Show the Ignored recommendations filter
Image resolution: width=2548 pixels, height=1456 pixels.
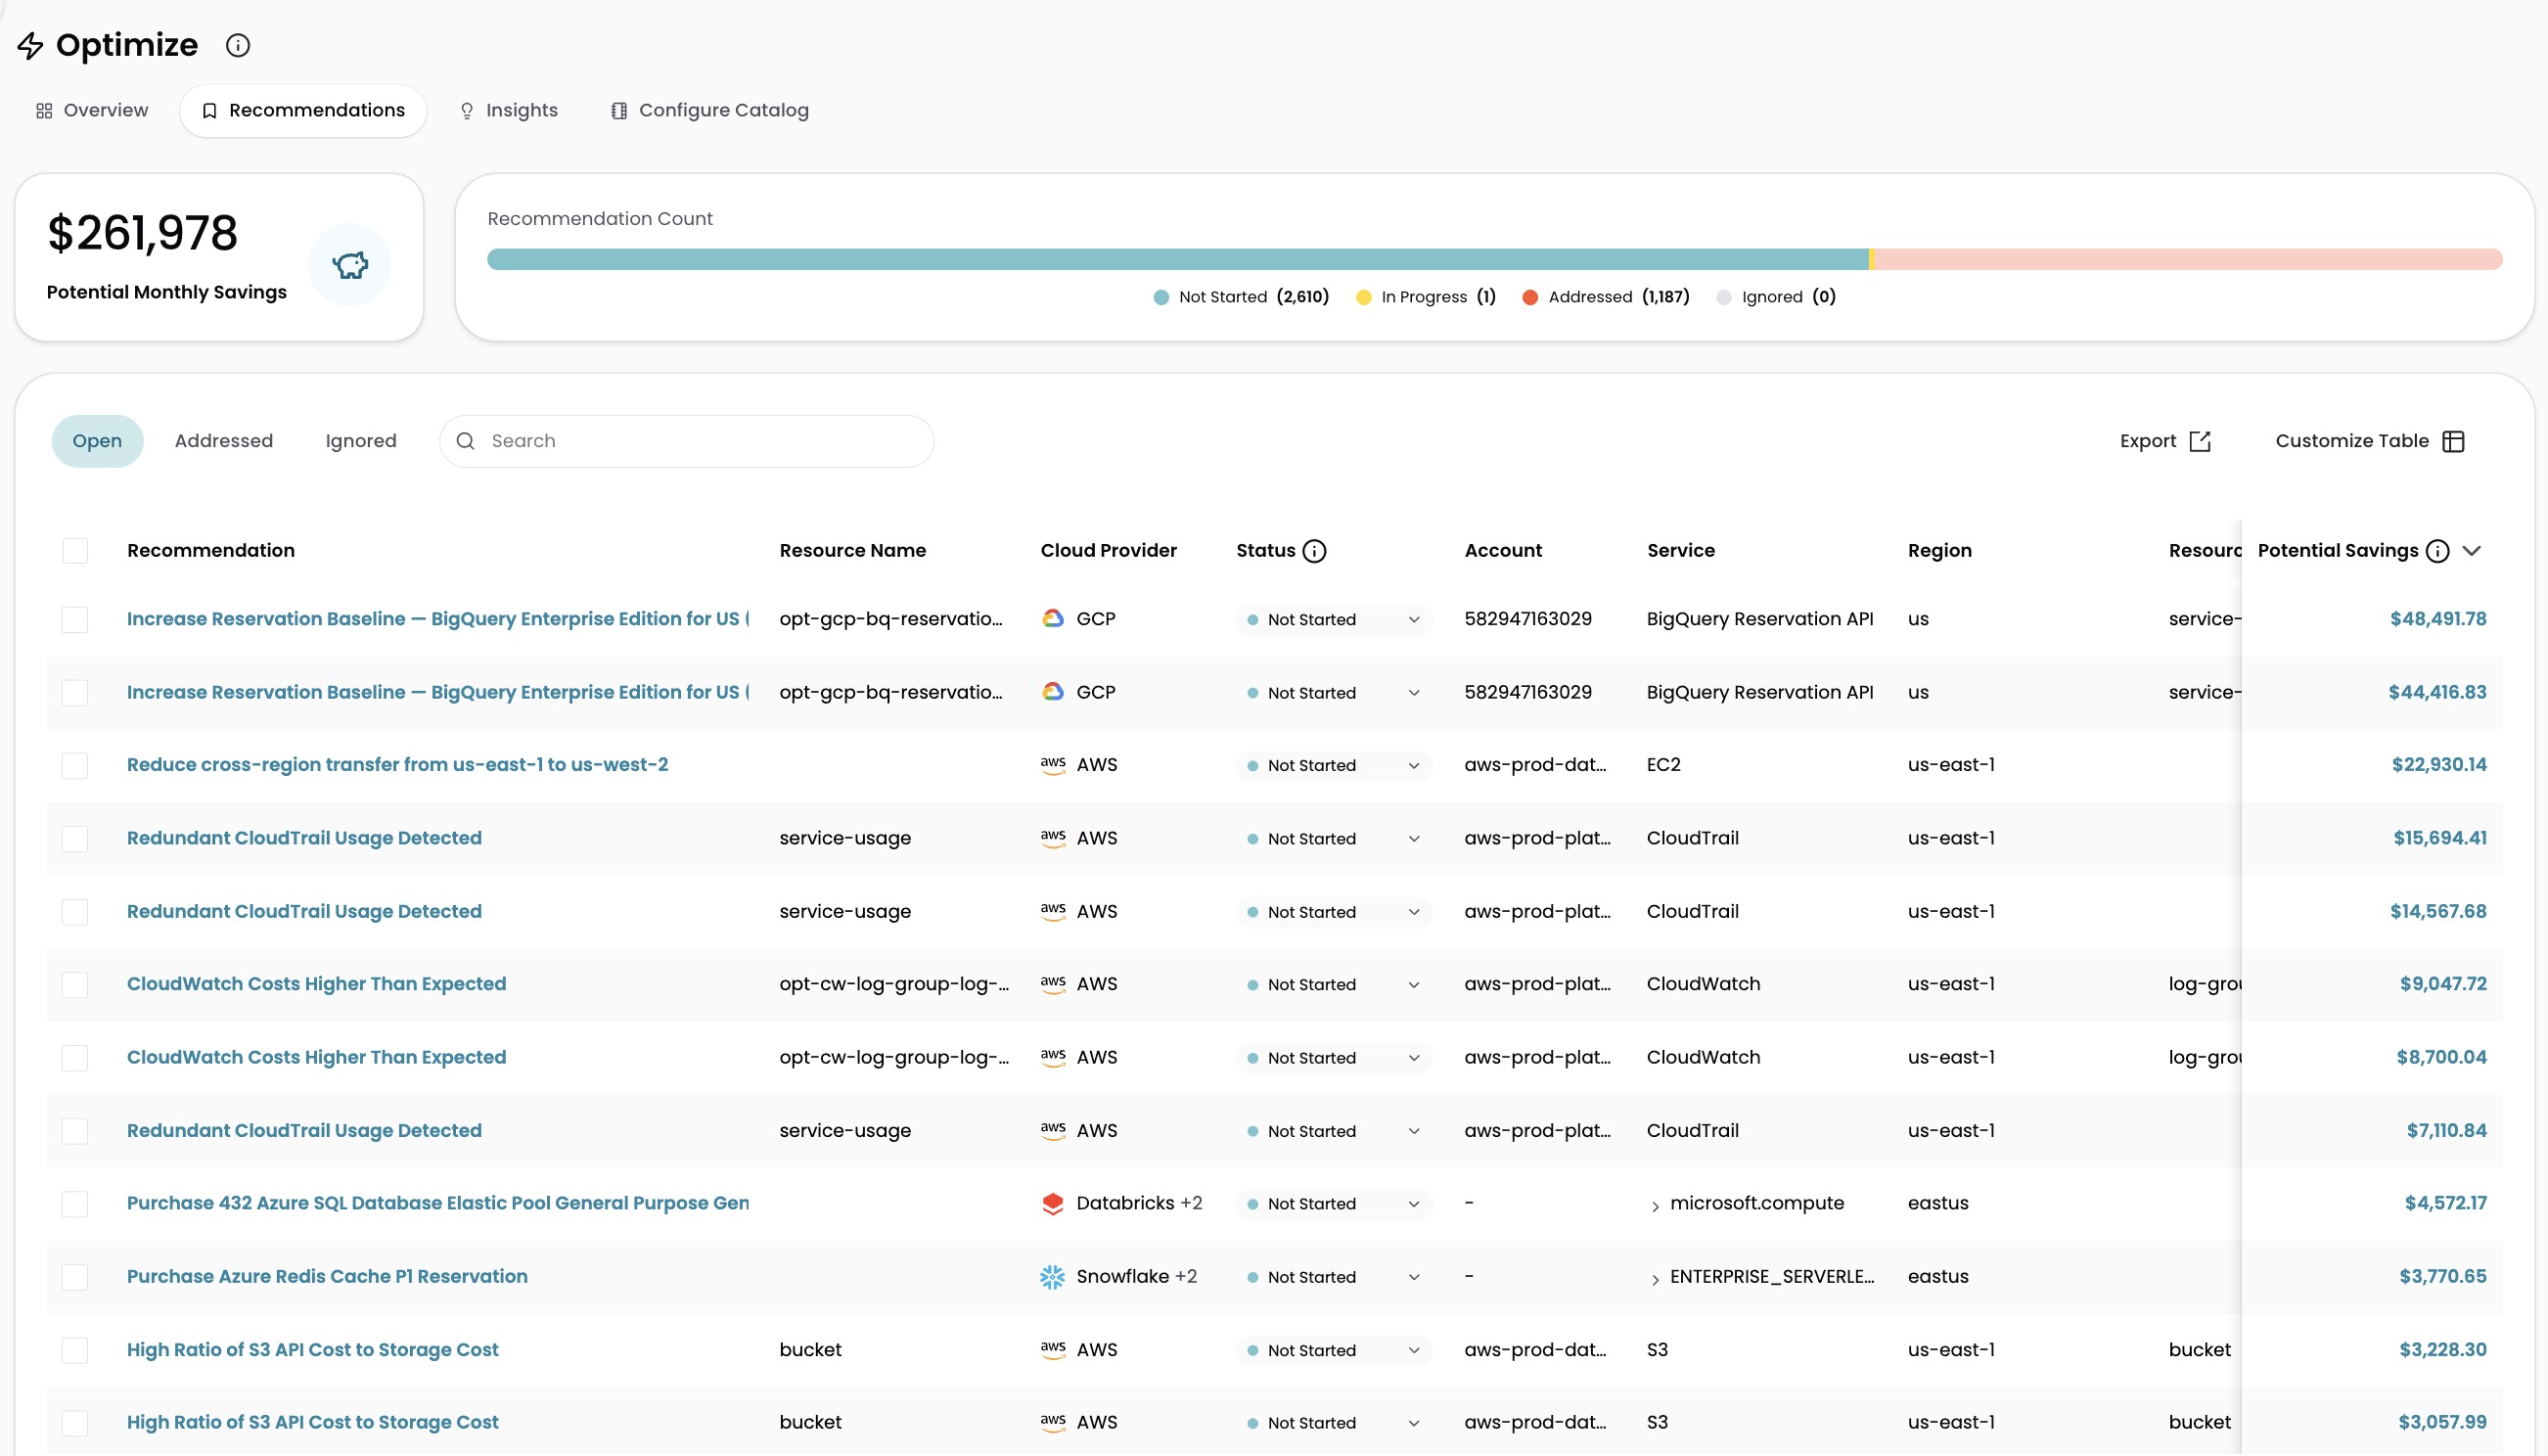pos(361,441)
